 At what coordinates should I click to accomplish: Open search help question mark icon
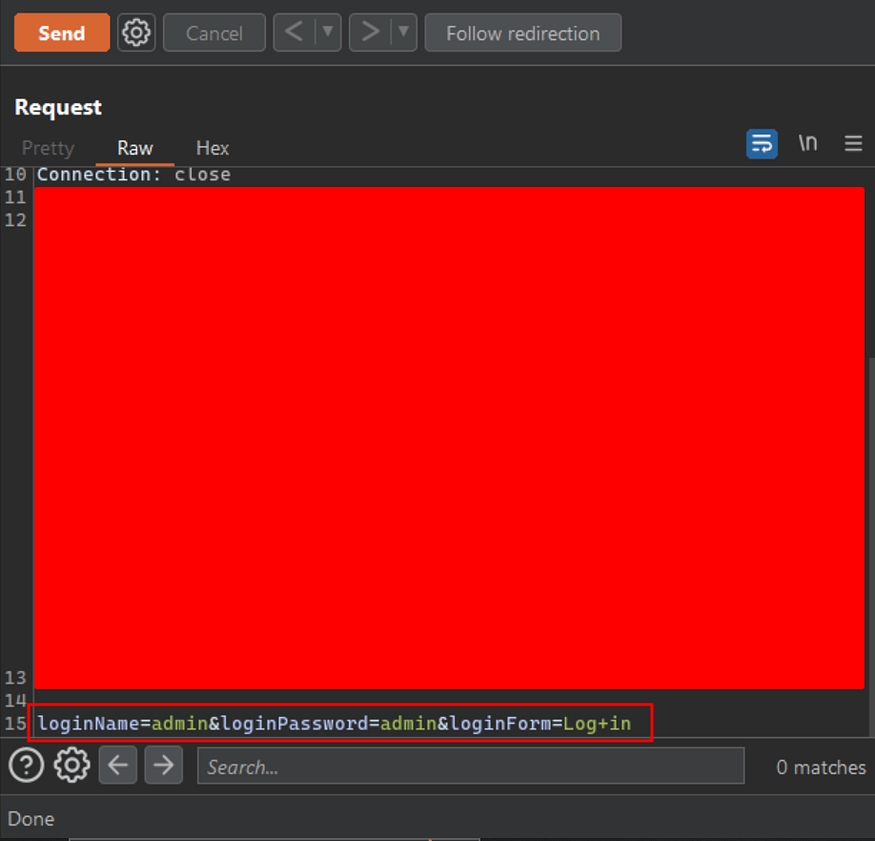[26, 767]
